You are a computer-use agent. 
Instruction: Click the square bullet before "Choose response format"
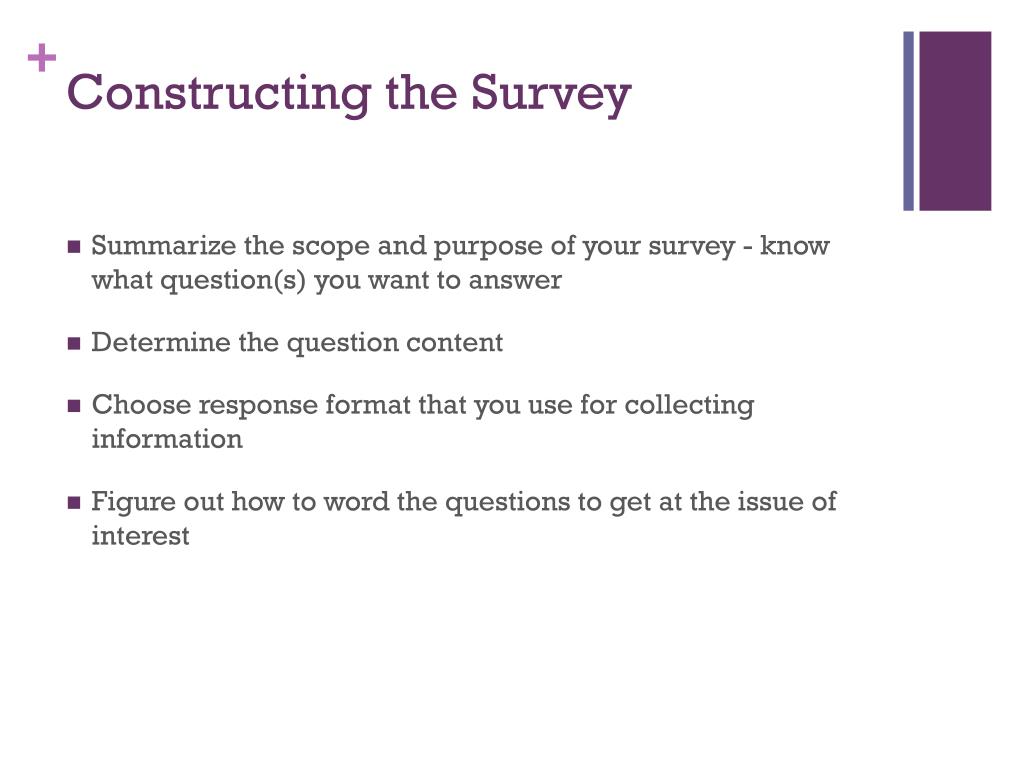click(73, 406)
